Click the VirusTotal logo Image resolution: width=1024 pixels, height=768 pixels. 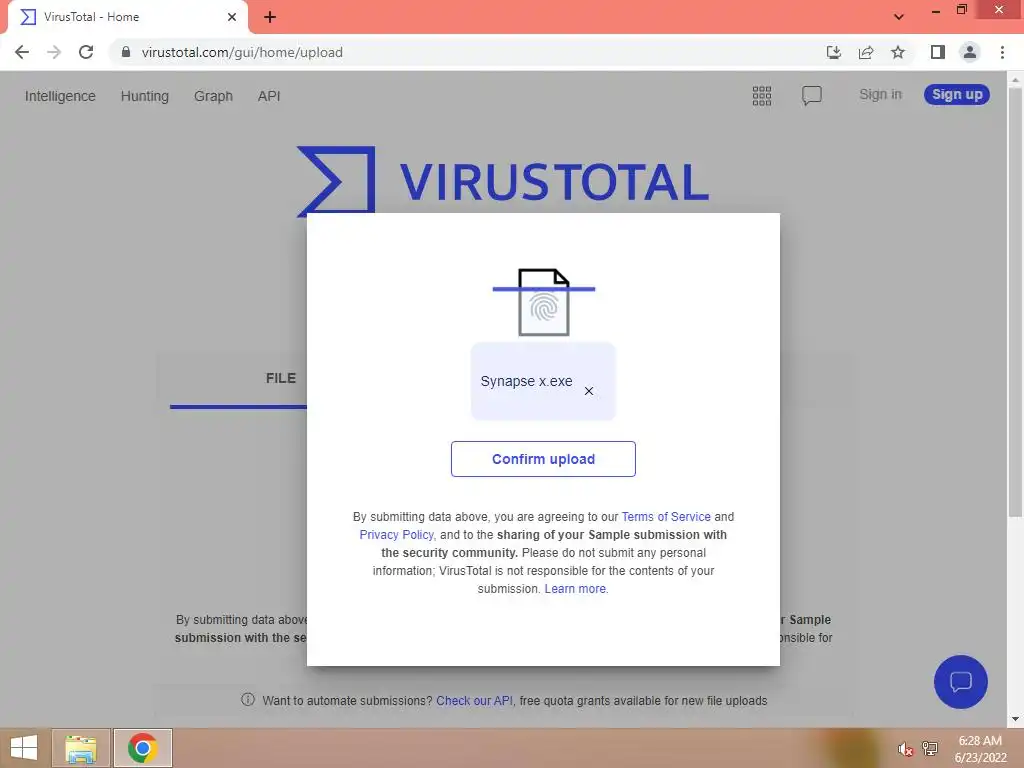(502, 180)
